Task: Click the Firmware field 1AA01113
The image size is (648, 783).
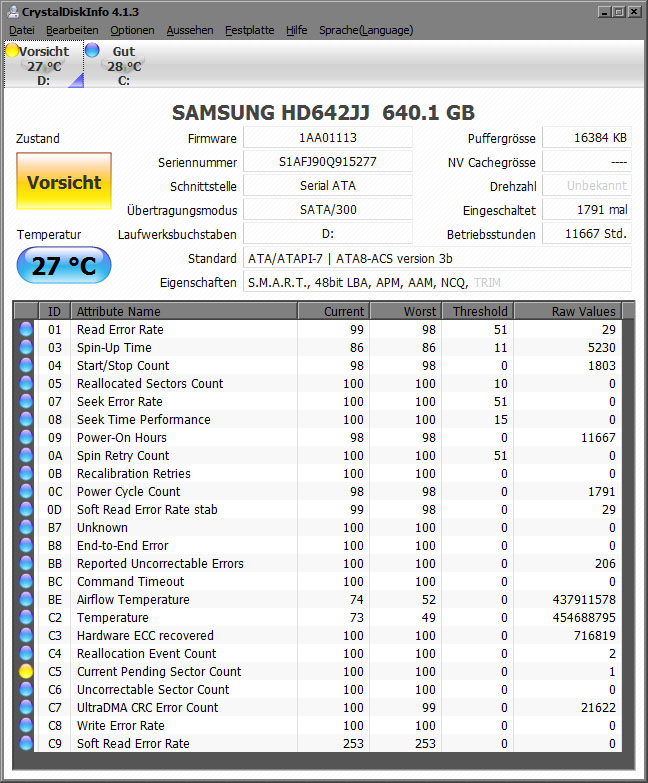Action: (327, 138)
